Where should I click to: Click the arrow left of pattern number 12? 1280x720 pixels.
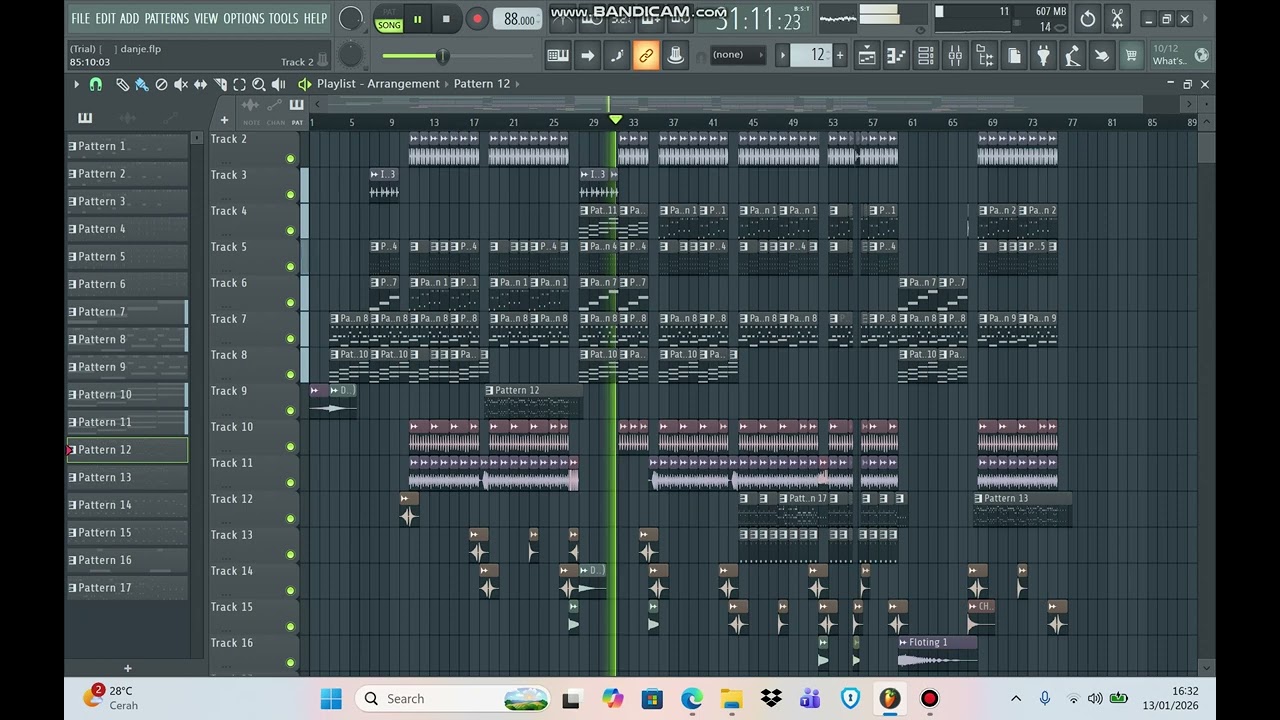click(783, 55)
